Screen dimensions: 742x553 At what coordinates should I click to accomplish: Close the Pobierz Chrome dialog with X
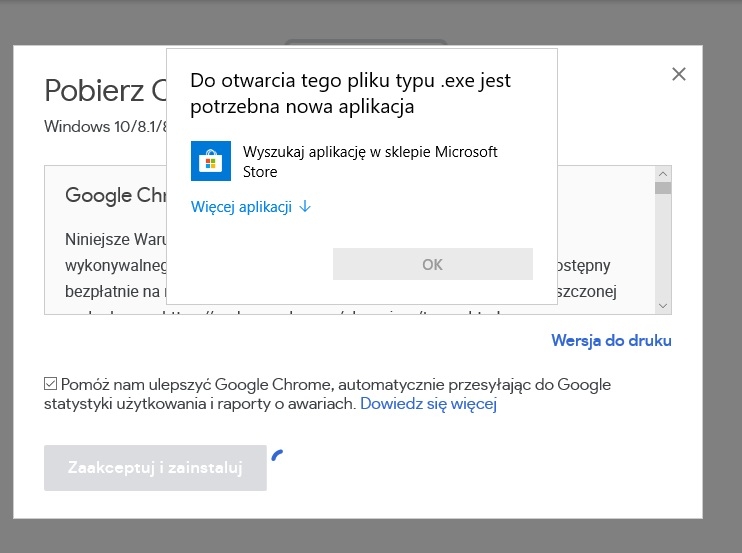tap(679, 74)
